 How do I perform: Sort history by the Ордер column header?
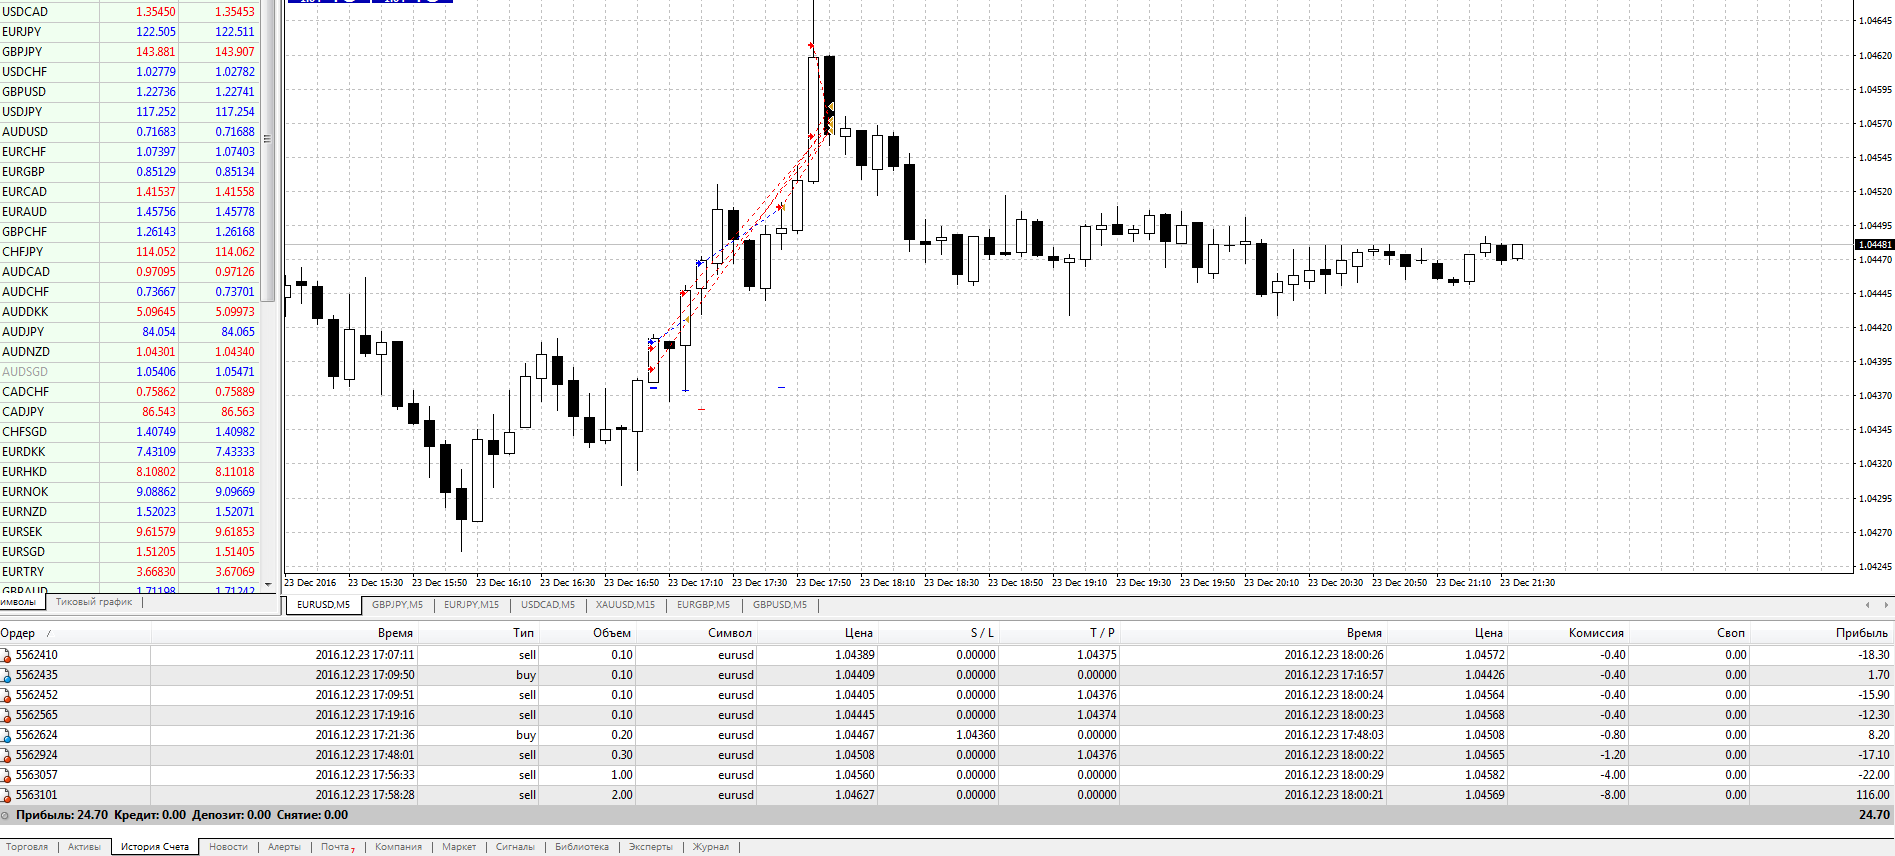click(x=75, y=633)
